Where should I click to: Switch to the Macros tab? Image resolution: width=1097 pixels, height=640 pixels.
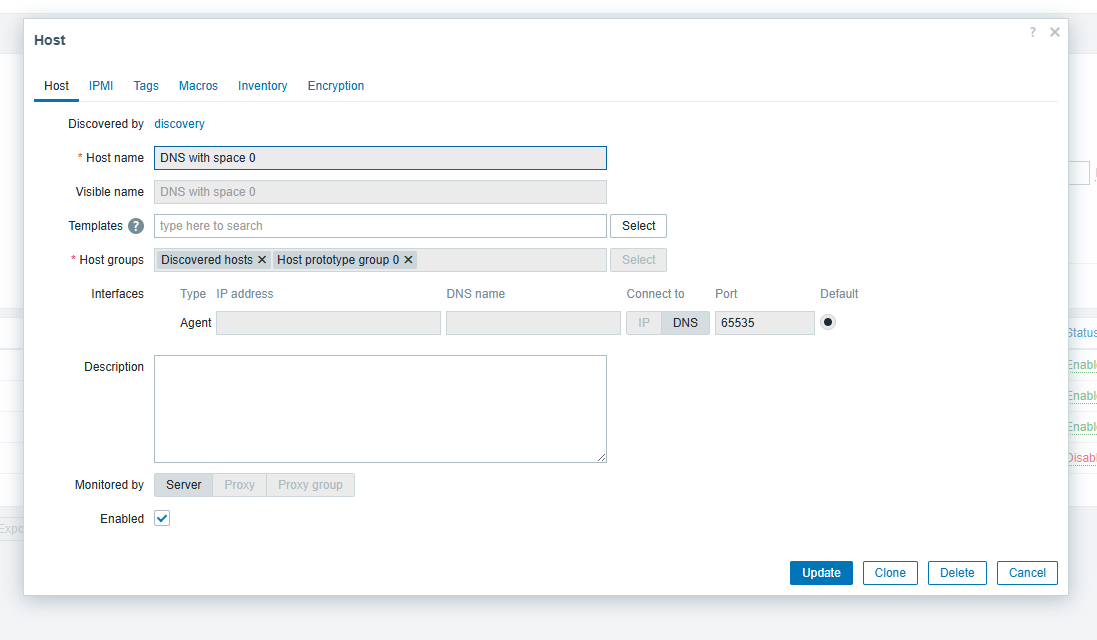198,86
